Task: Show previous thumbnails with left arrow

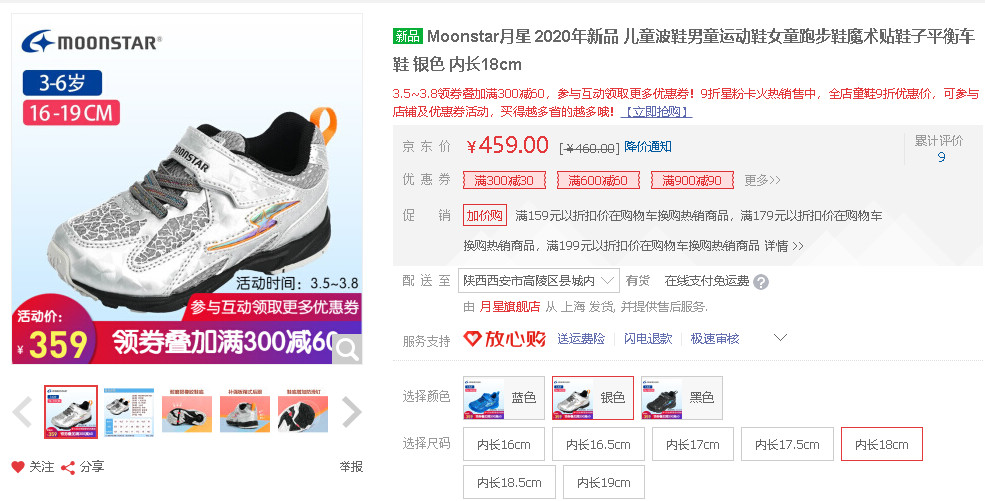Action: click(23, 412)
